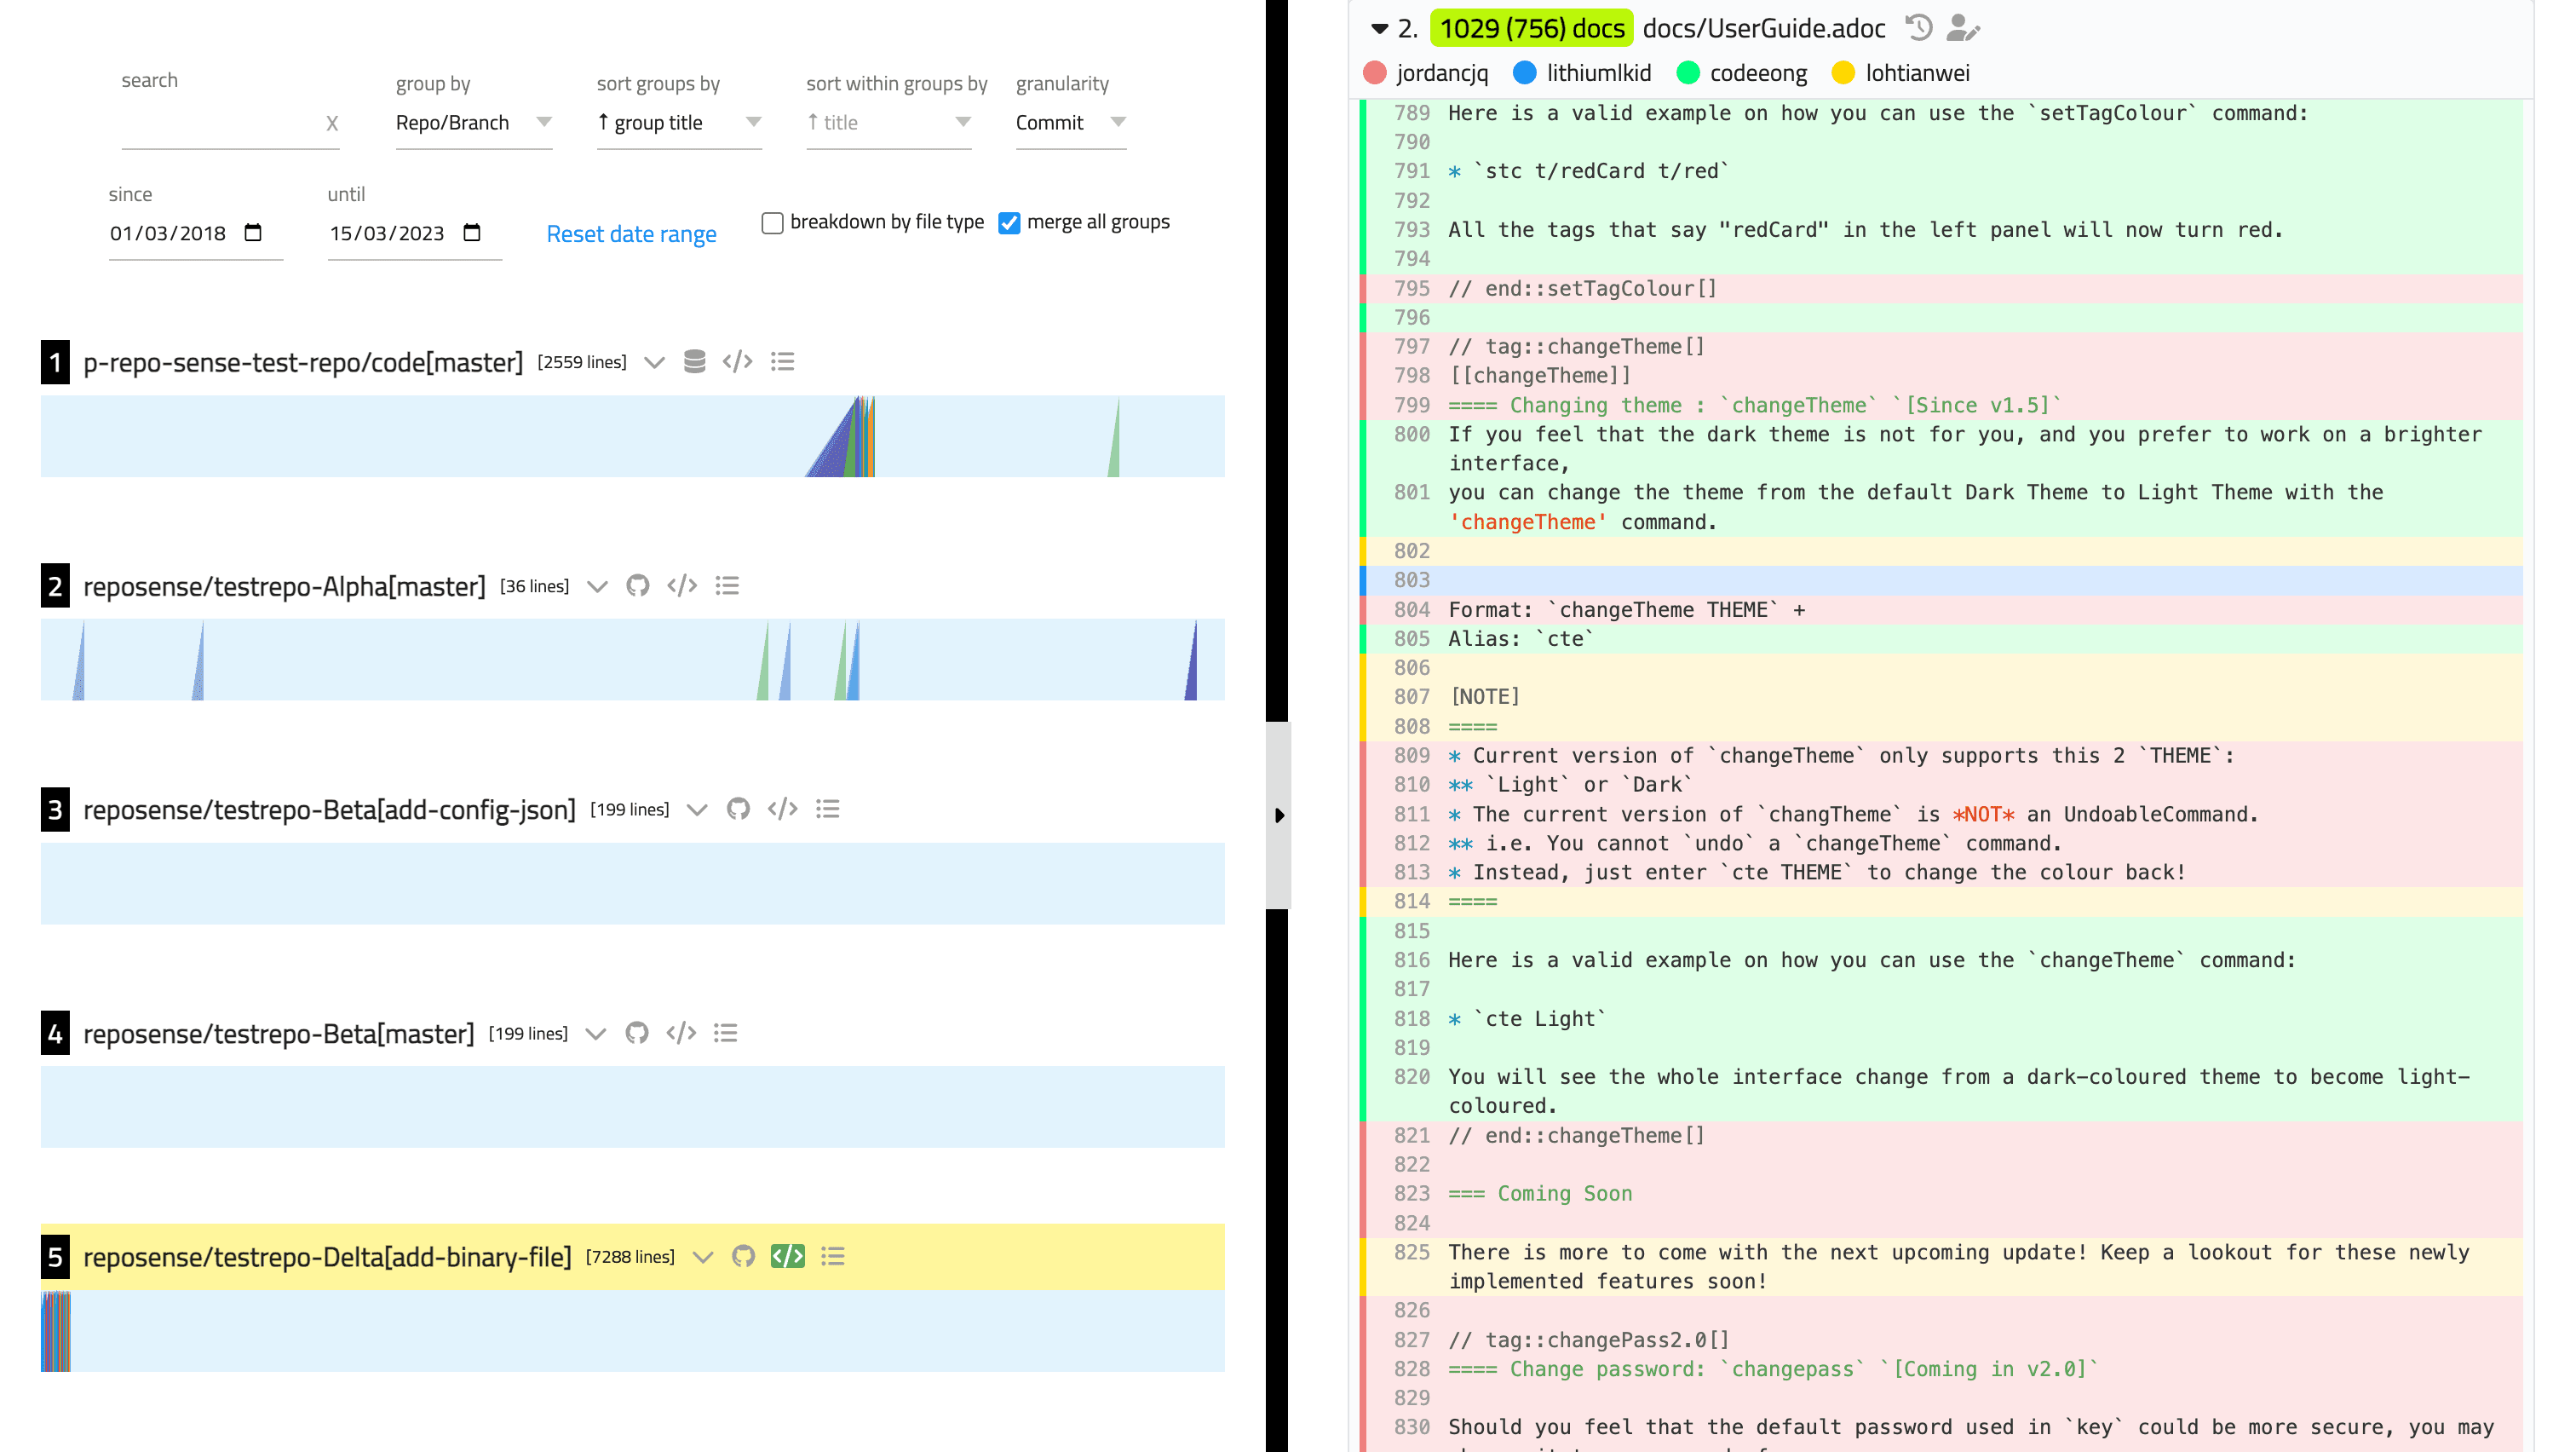This screenshot has height=1452, width=2576.
Task: Show commit list for testrepo-Beta[master]
Action: pyautogui.click(x=725, y=1032)
